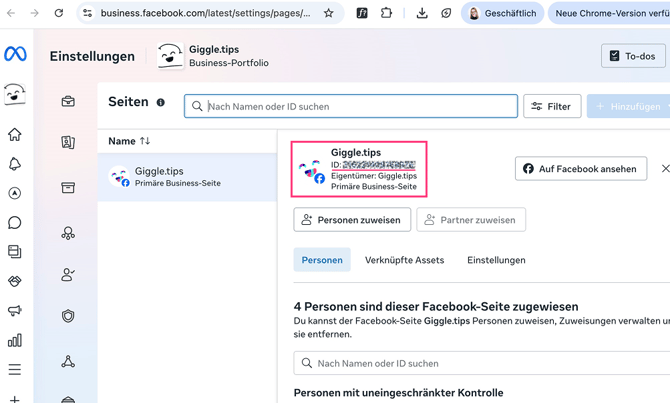This screenshot has width=670, height=403.
Task: Open the shield security icon in settings sidebar
Action: coord(68,316)
